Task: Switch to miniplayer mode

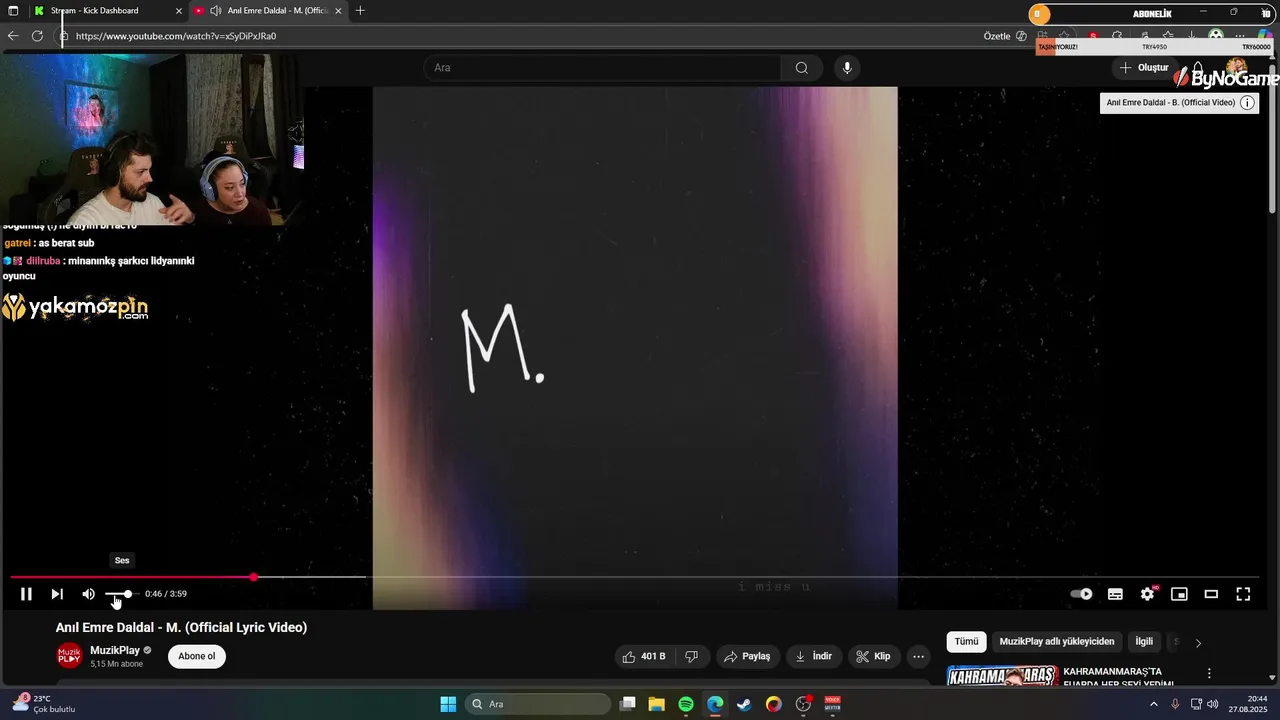Action: [x=1179, y=594]
